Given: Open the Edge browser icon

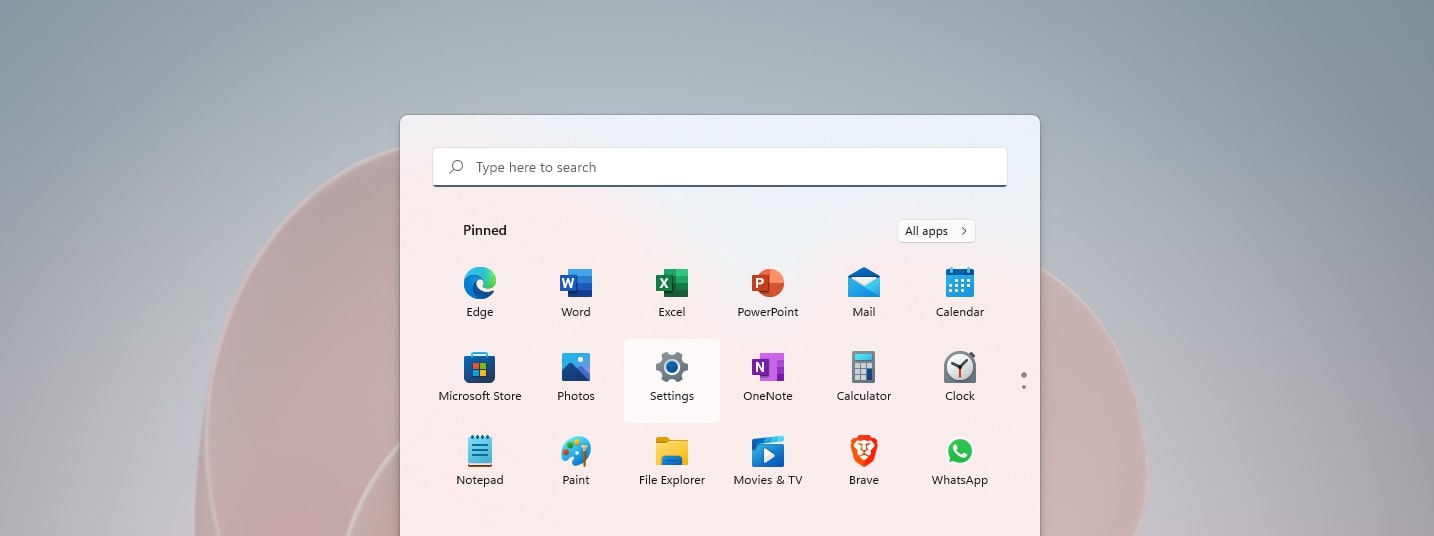Looking at the screenshot, I should pos(480,284).
